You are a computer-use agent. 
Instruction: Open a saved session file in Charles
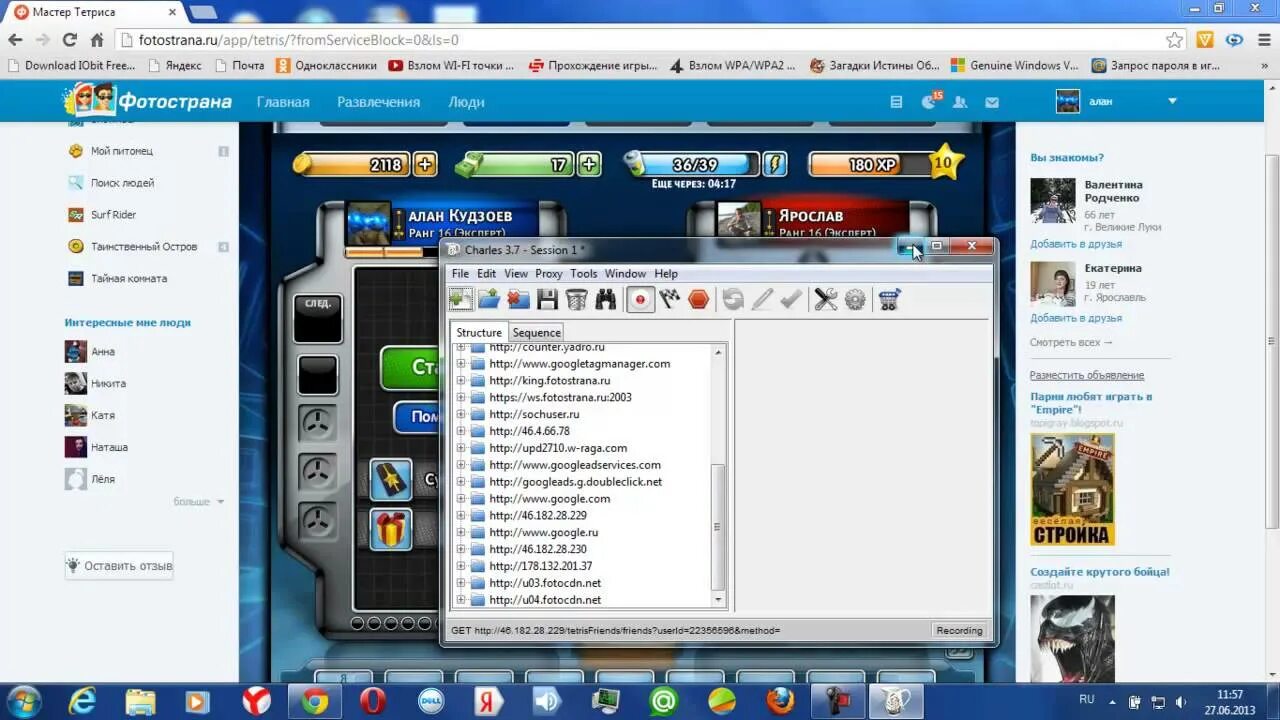coord(489,299)
